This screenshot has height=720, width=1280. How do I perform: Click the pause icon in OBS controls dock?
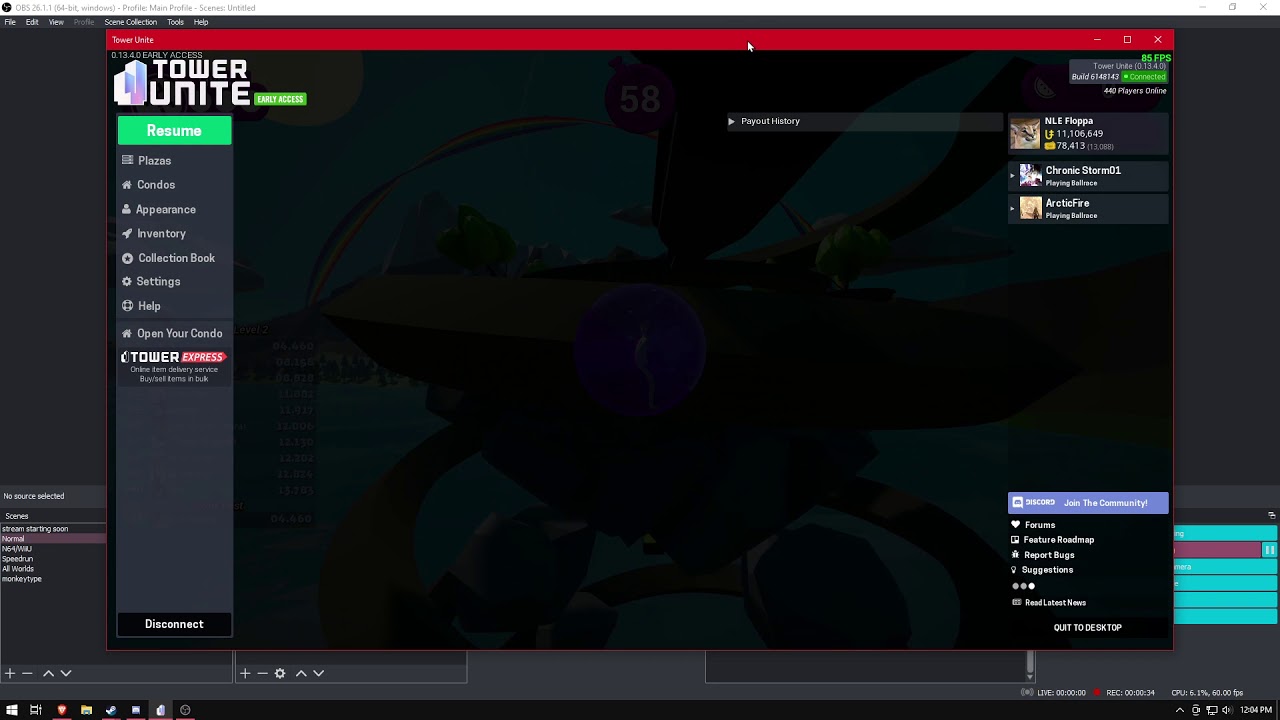[x=1269, y=550]
